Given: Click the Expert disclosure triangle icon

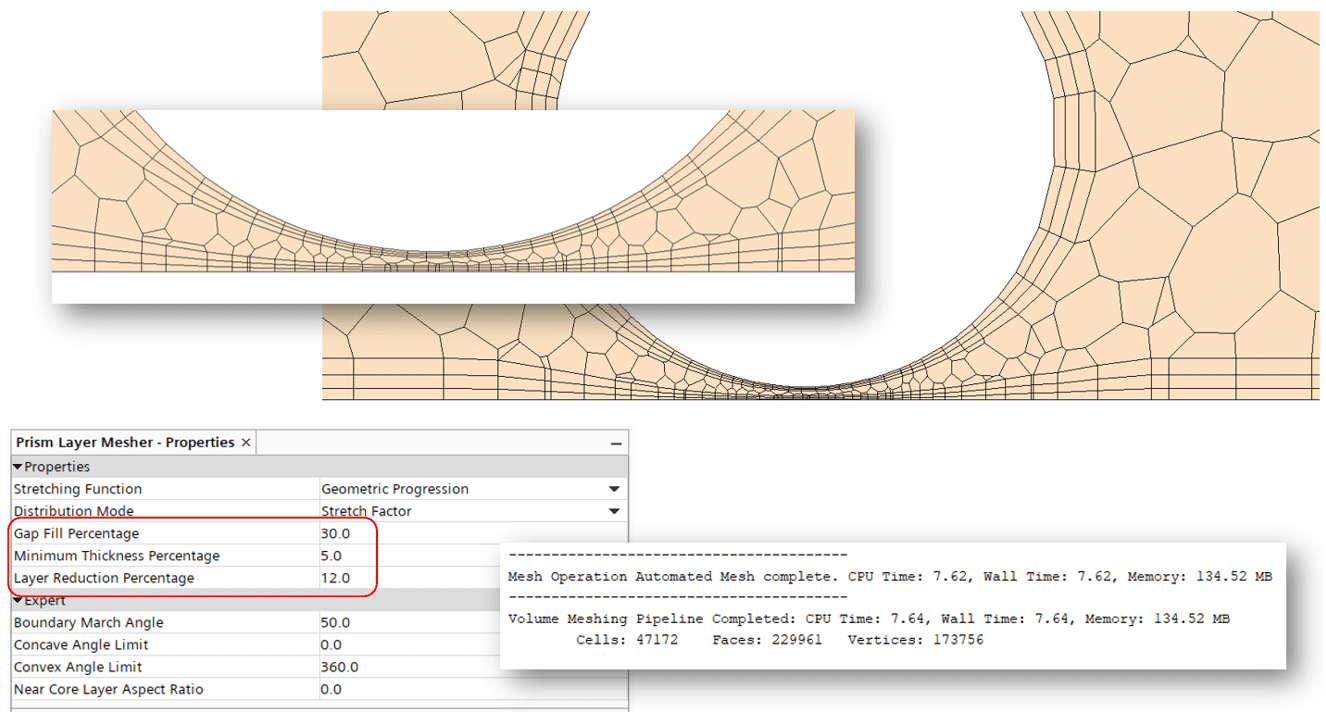Looking at the screenshot, I should [x=17, y=600].
